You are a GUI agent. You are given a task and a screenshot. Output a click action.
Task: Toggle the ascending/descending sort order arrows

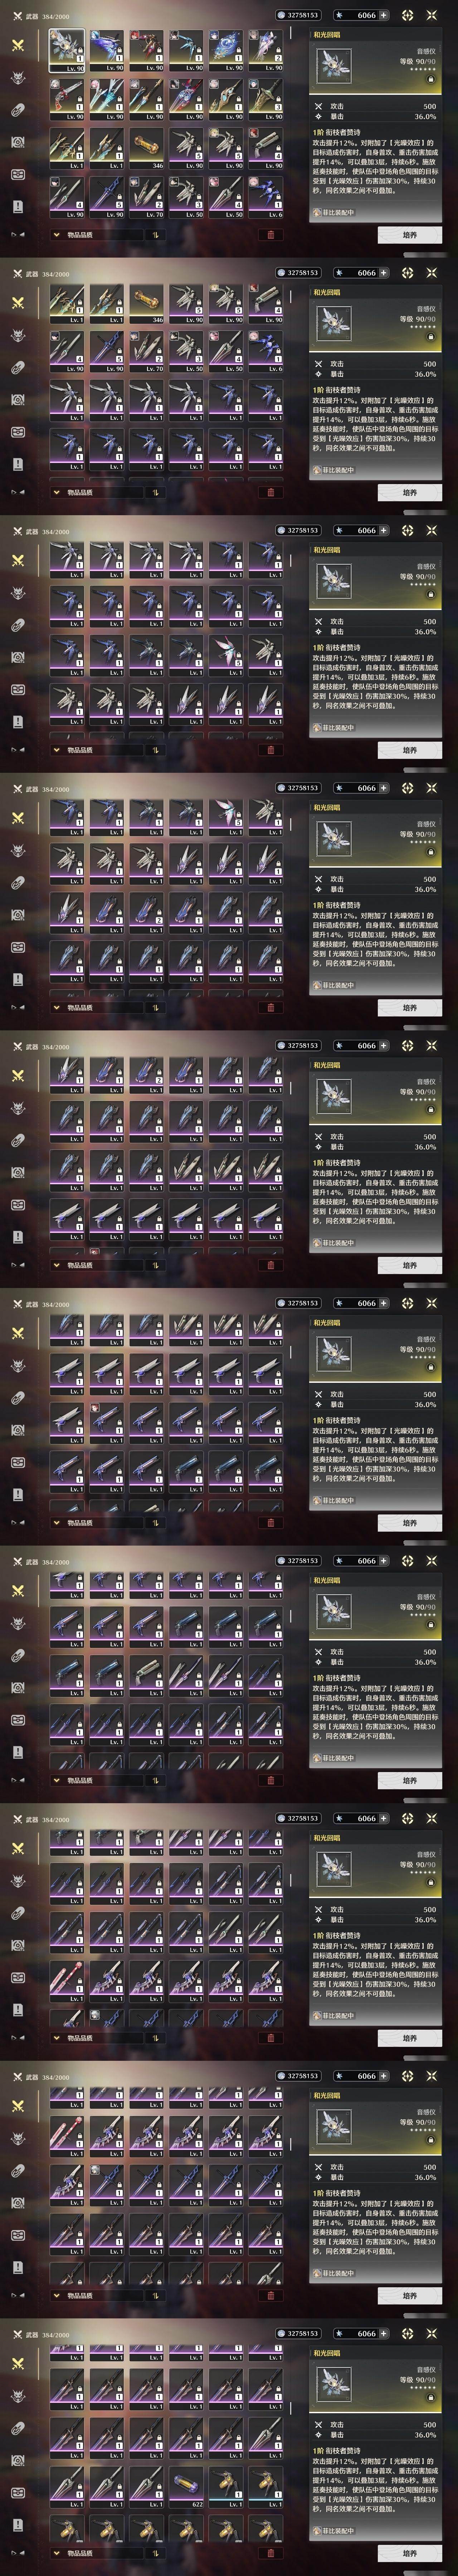coord(155,235)
